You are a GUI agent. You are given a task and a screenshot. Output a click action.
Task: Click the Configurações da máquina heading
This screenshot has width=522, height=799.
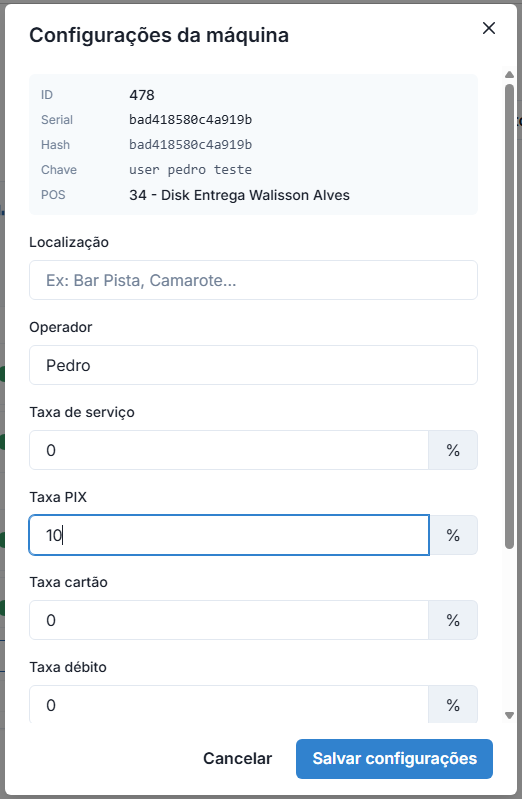point(159,35)
